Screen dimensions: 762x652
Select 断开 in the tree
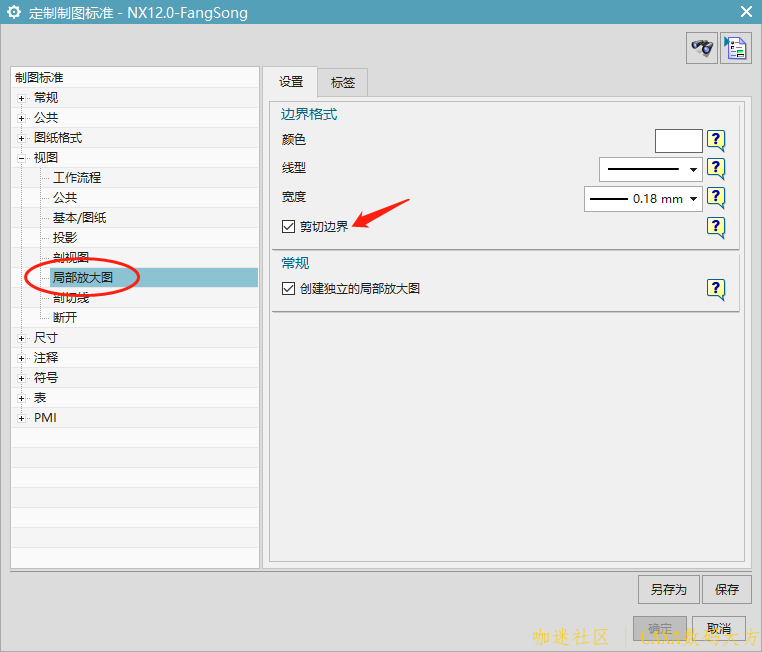tap(65, 318)
